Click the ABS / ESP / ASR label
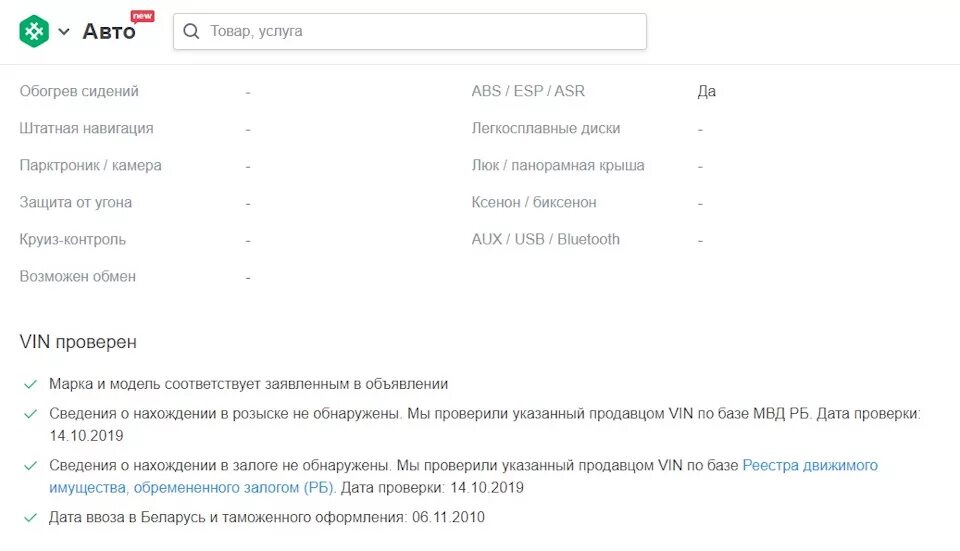 coord(528,91)
